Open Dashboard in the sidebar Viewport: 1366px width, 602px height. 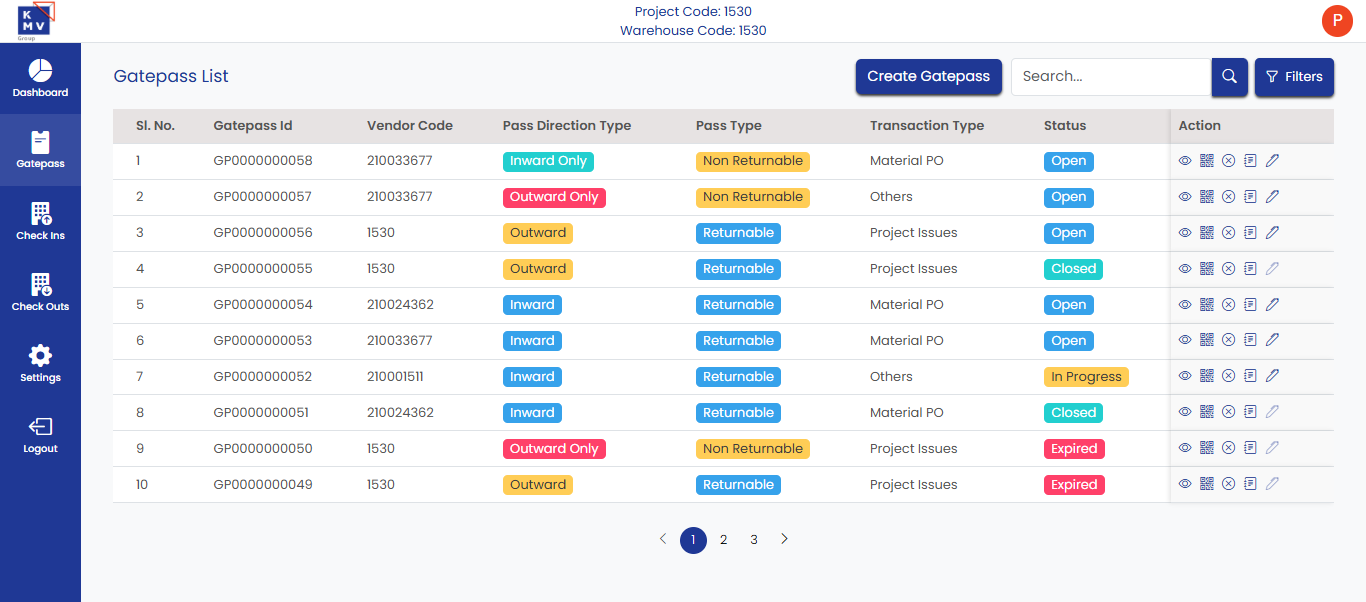(x=40, y=79)
